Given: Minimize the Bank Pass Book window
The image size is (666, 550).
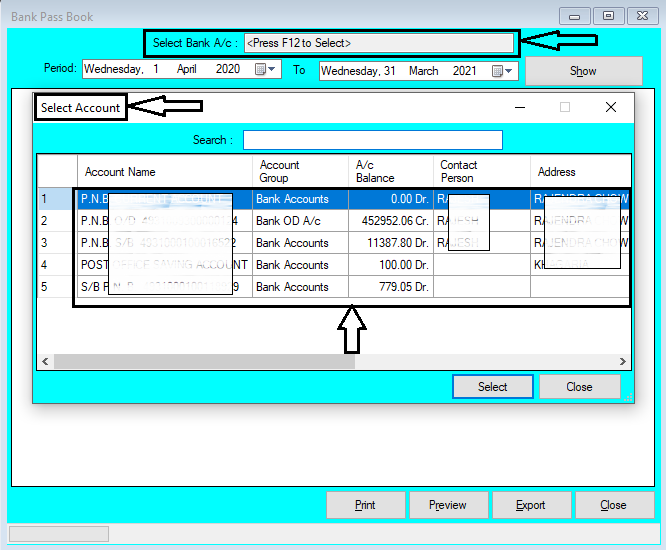Looking at the screenshot, I should [575, 17].
